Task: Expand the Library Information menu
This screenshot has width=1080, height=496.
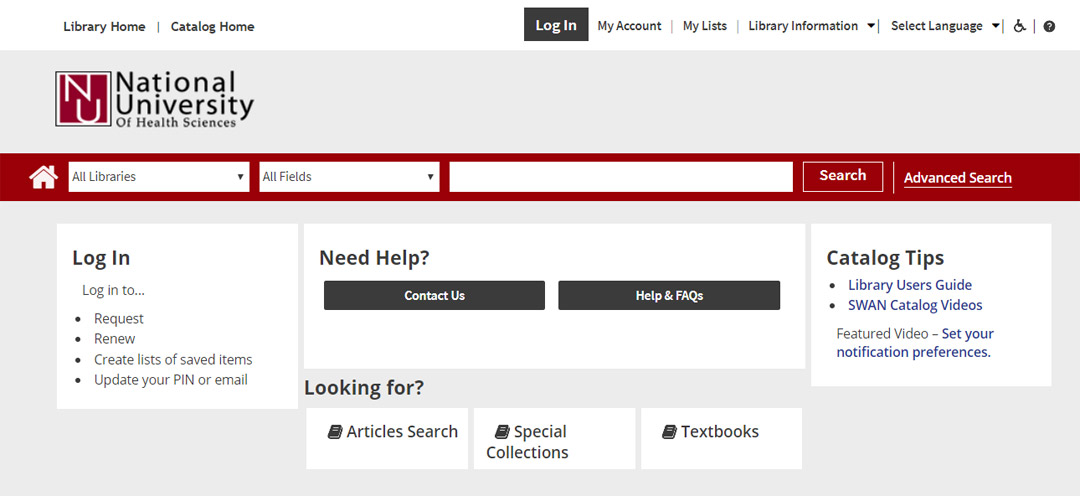Action: tap(811, 26)
